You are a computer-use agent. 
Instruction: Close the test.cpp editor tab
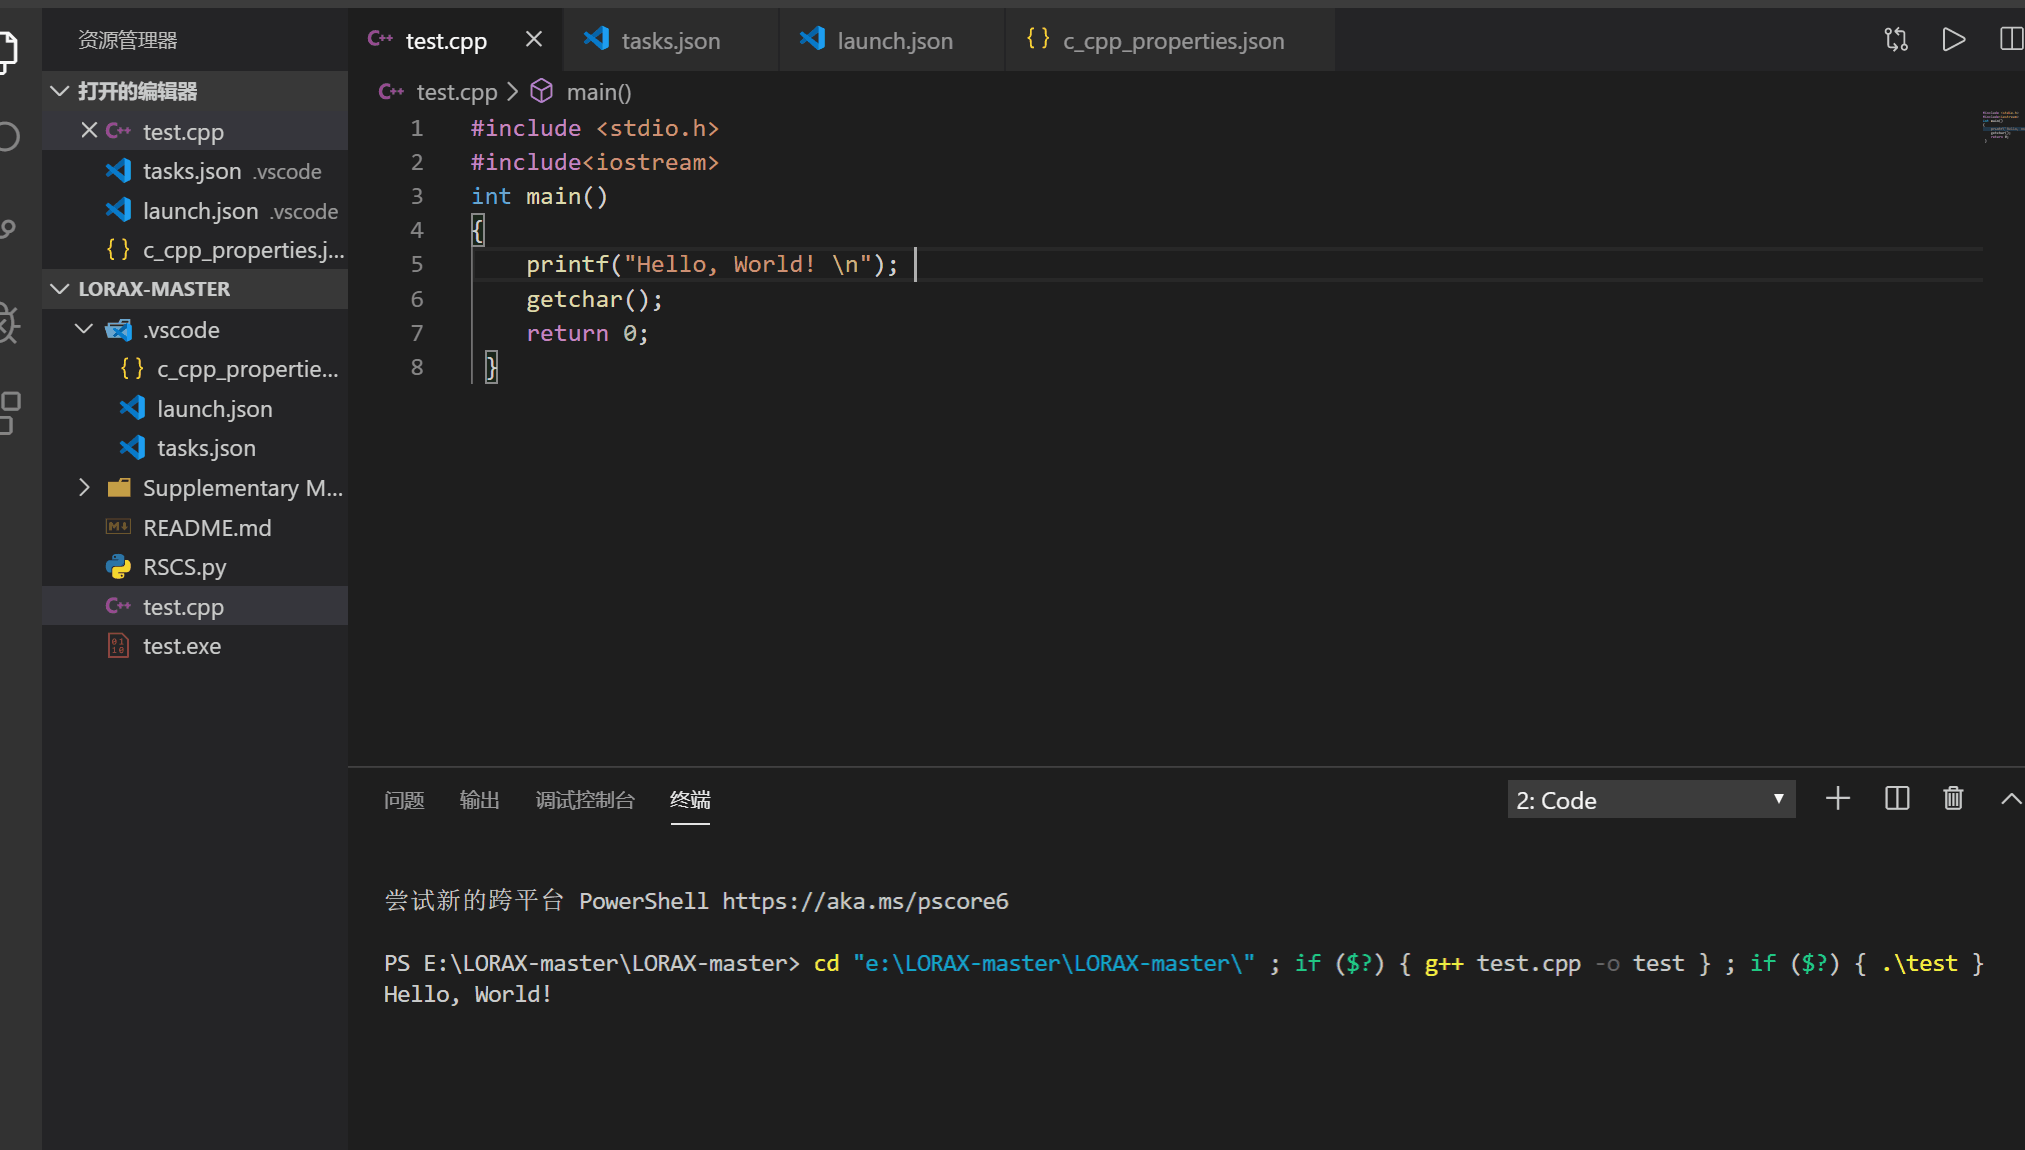click(x=534, y=40)
